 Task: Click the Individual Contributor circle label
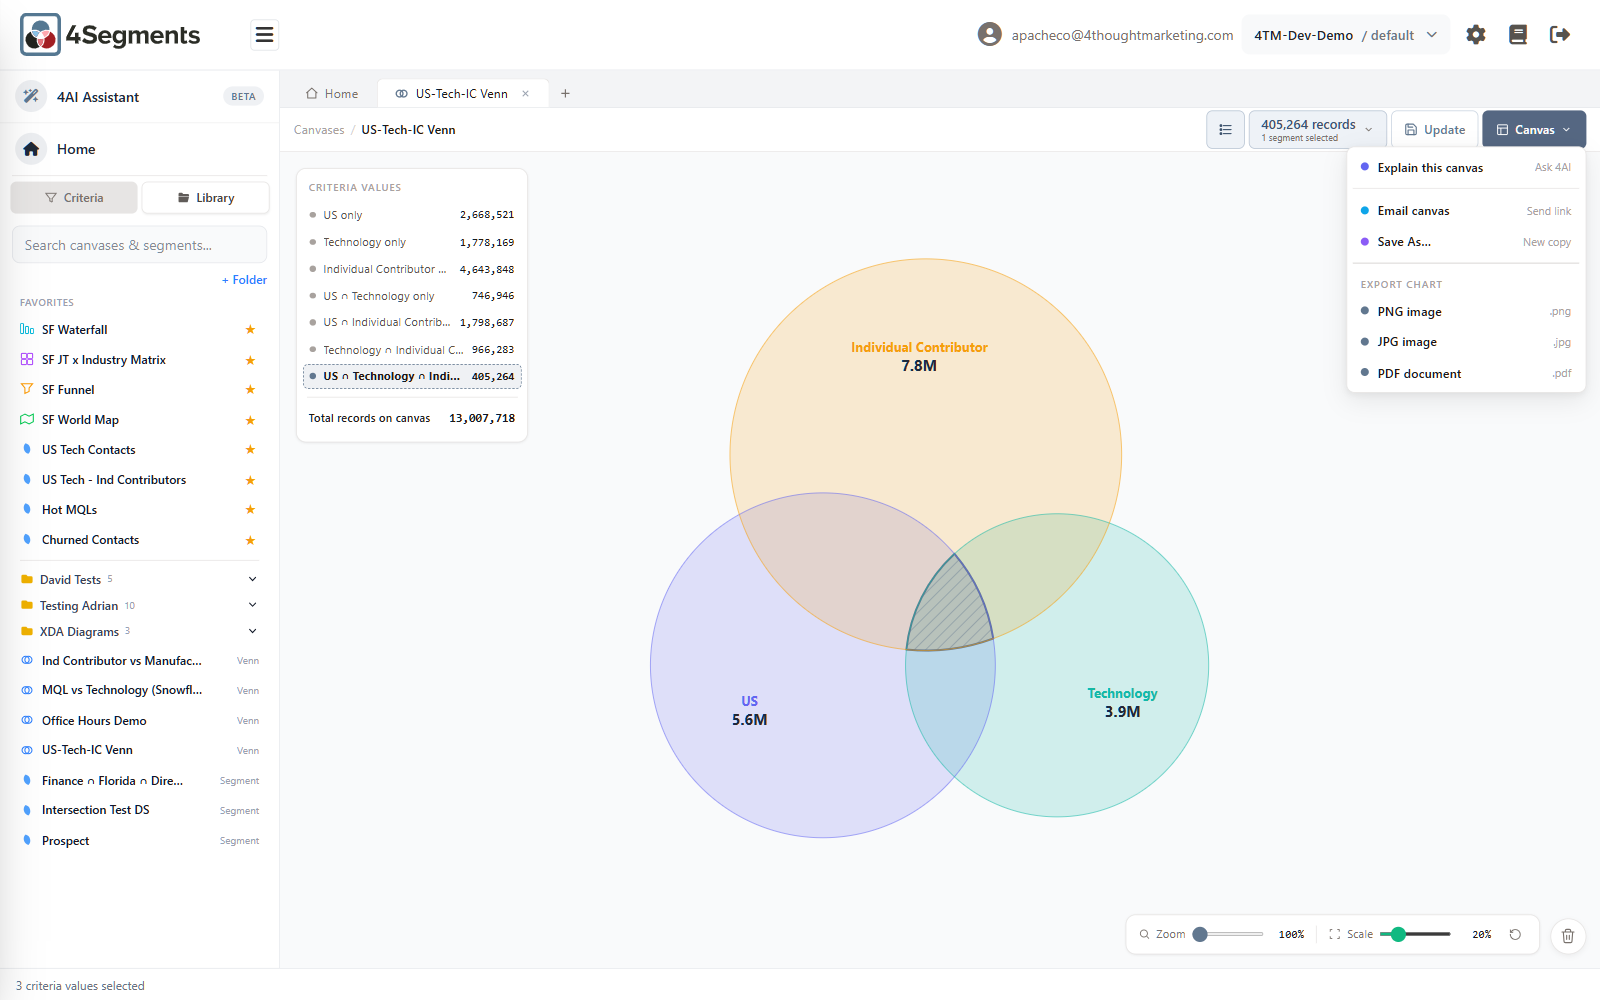click(919, 347)
